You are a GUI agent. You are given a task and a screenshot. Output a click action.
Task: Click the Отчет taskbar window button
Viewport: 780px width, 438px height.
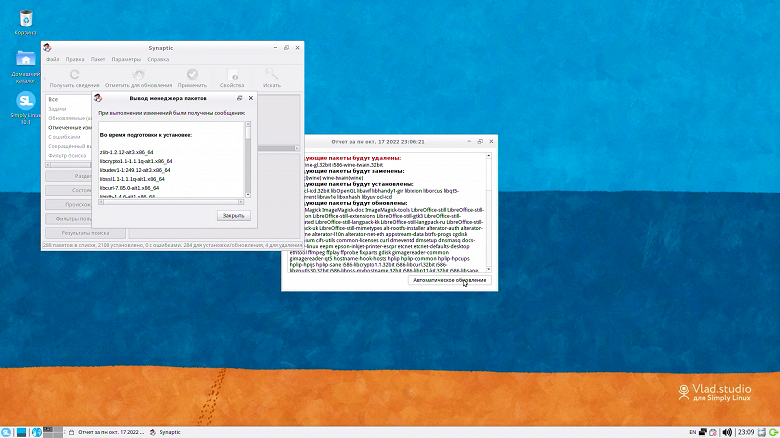[106, 432]
